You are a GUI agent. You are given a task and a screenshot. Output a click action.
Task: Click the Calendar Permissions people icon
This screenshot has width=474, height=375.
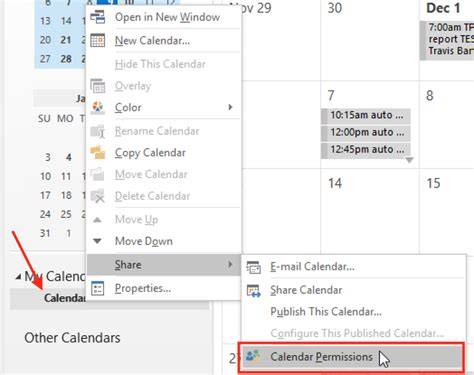coord(253,356)
